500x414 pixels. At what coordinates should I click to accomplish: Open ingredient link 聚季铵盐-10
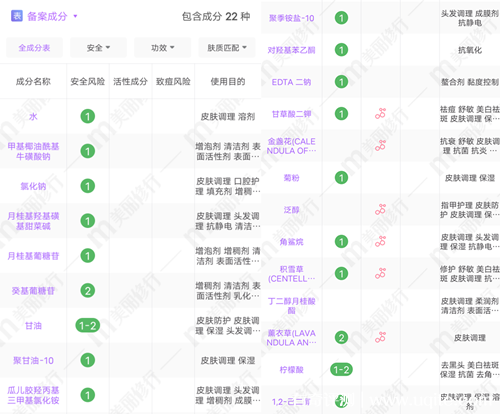point(292,18)
